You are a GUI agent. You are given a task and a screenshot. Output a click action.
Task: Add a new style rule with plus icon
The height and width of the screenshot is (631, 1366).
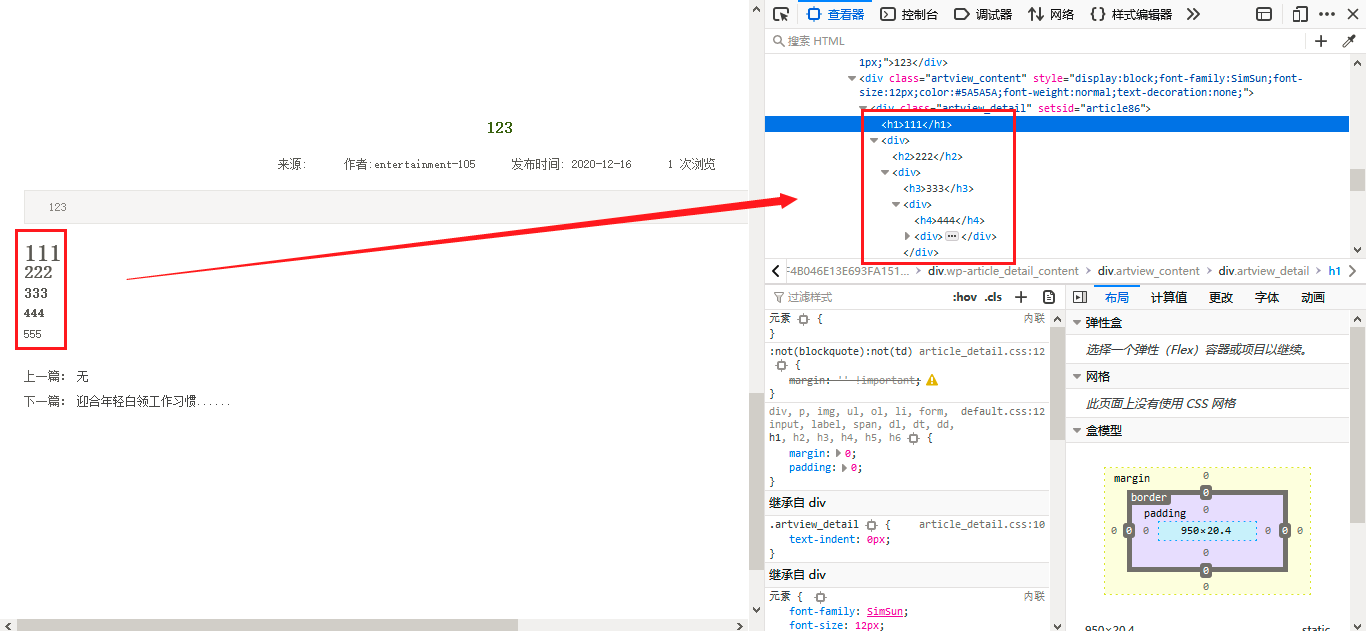(1021, 297)
